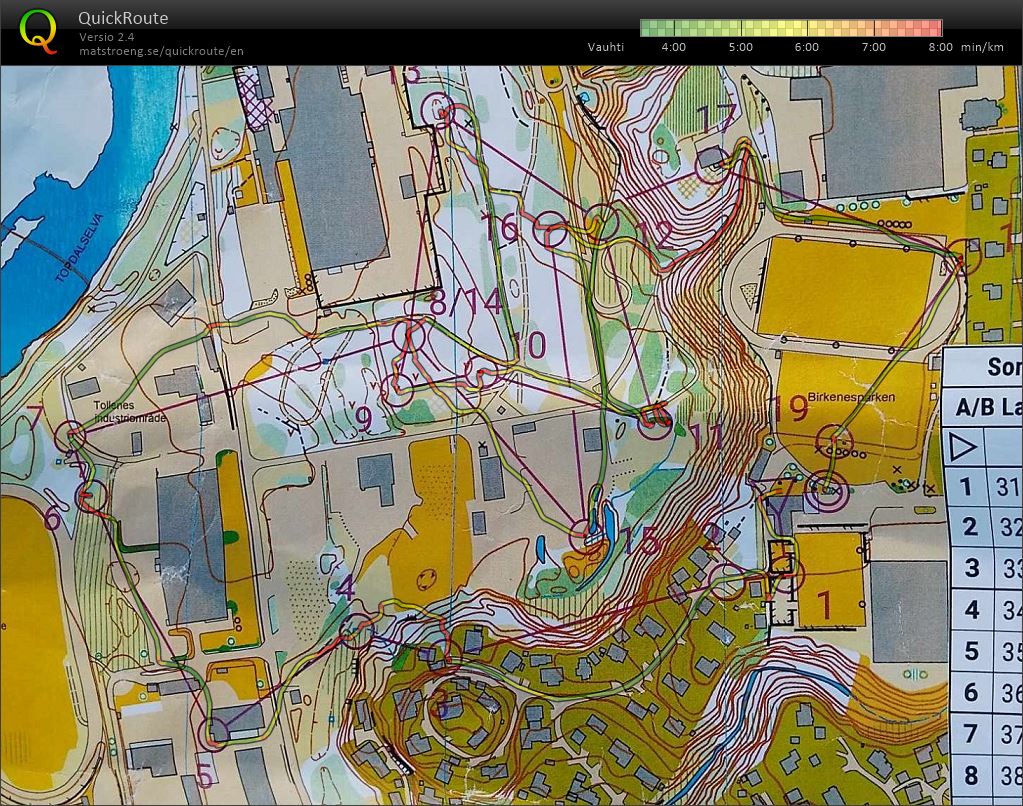Click the control number 17 on the map
The width and height of the screenshot is (1023, 806).
(x=716, y=119)
